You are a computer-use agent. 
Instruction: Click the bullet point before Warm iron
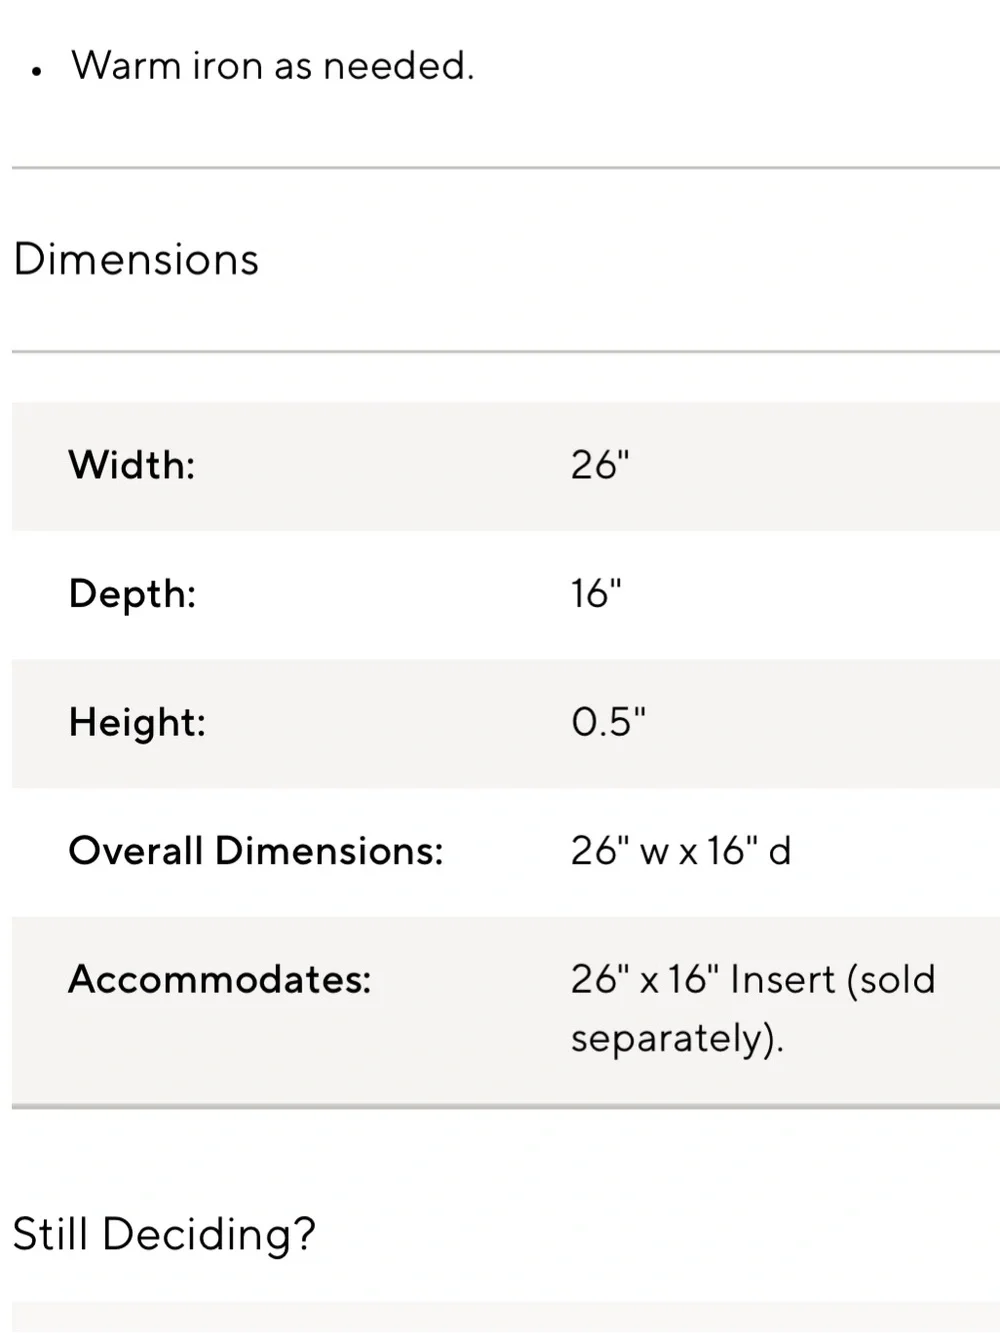(37, 72)
